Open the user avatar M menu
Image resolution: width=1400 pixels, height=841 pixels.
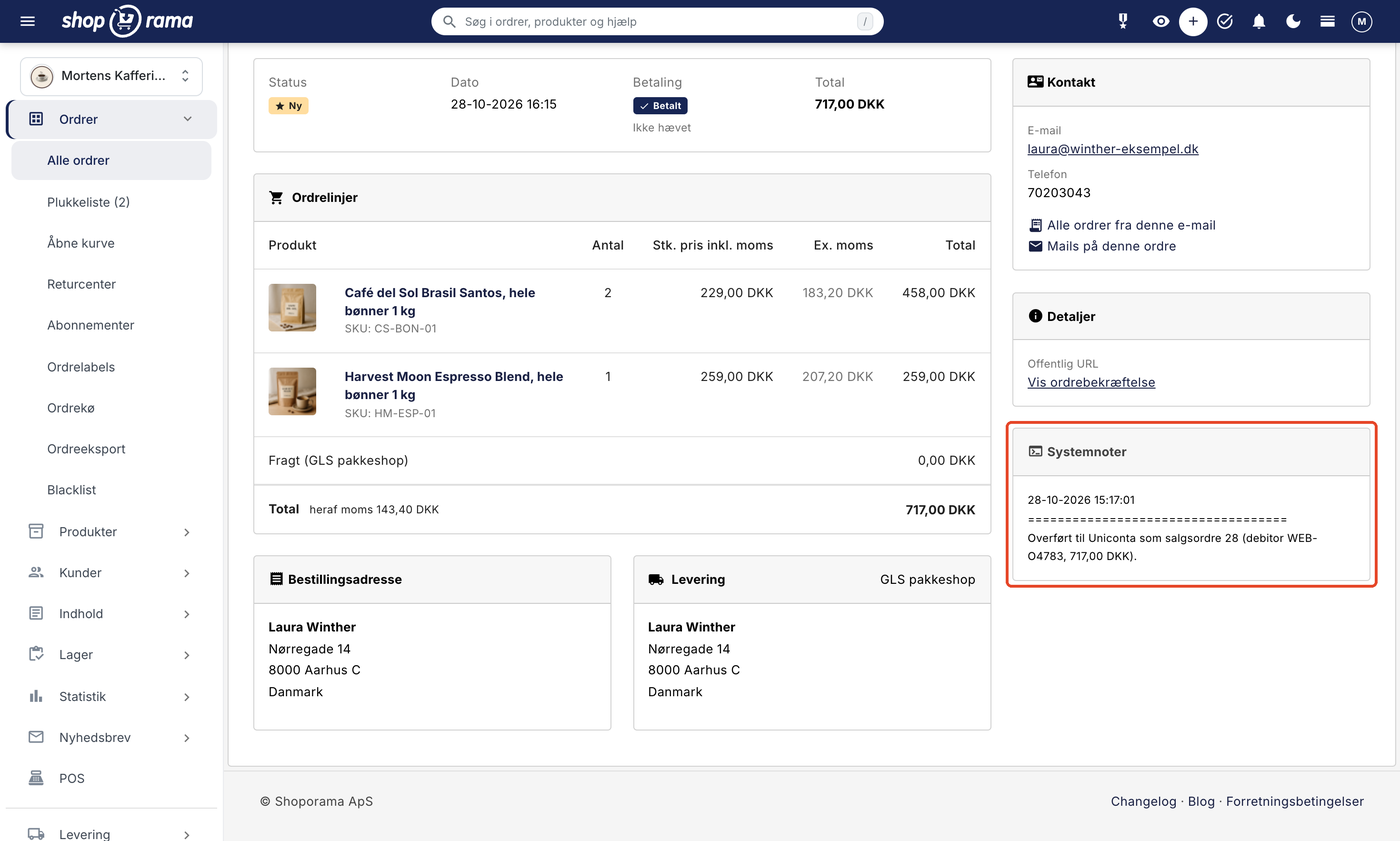[x=1361, y=21]
